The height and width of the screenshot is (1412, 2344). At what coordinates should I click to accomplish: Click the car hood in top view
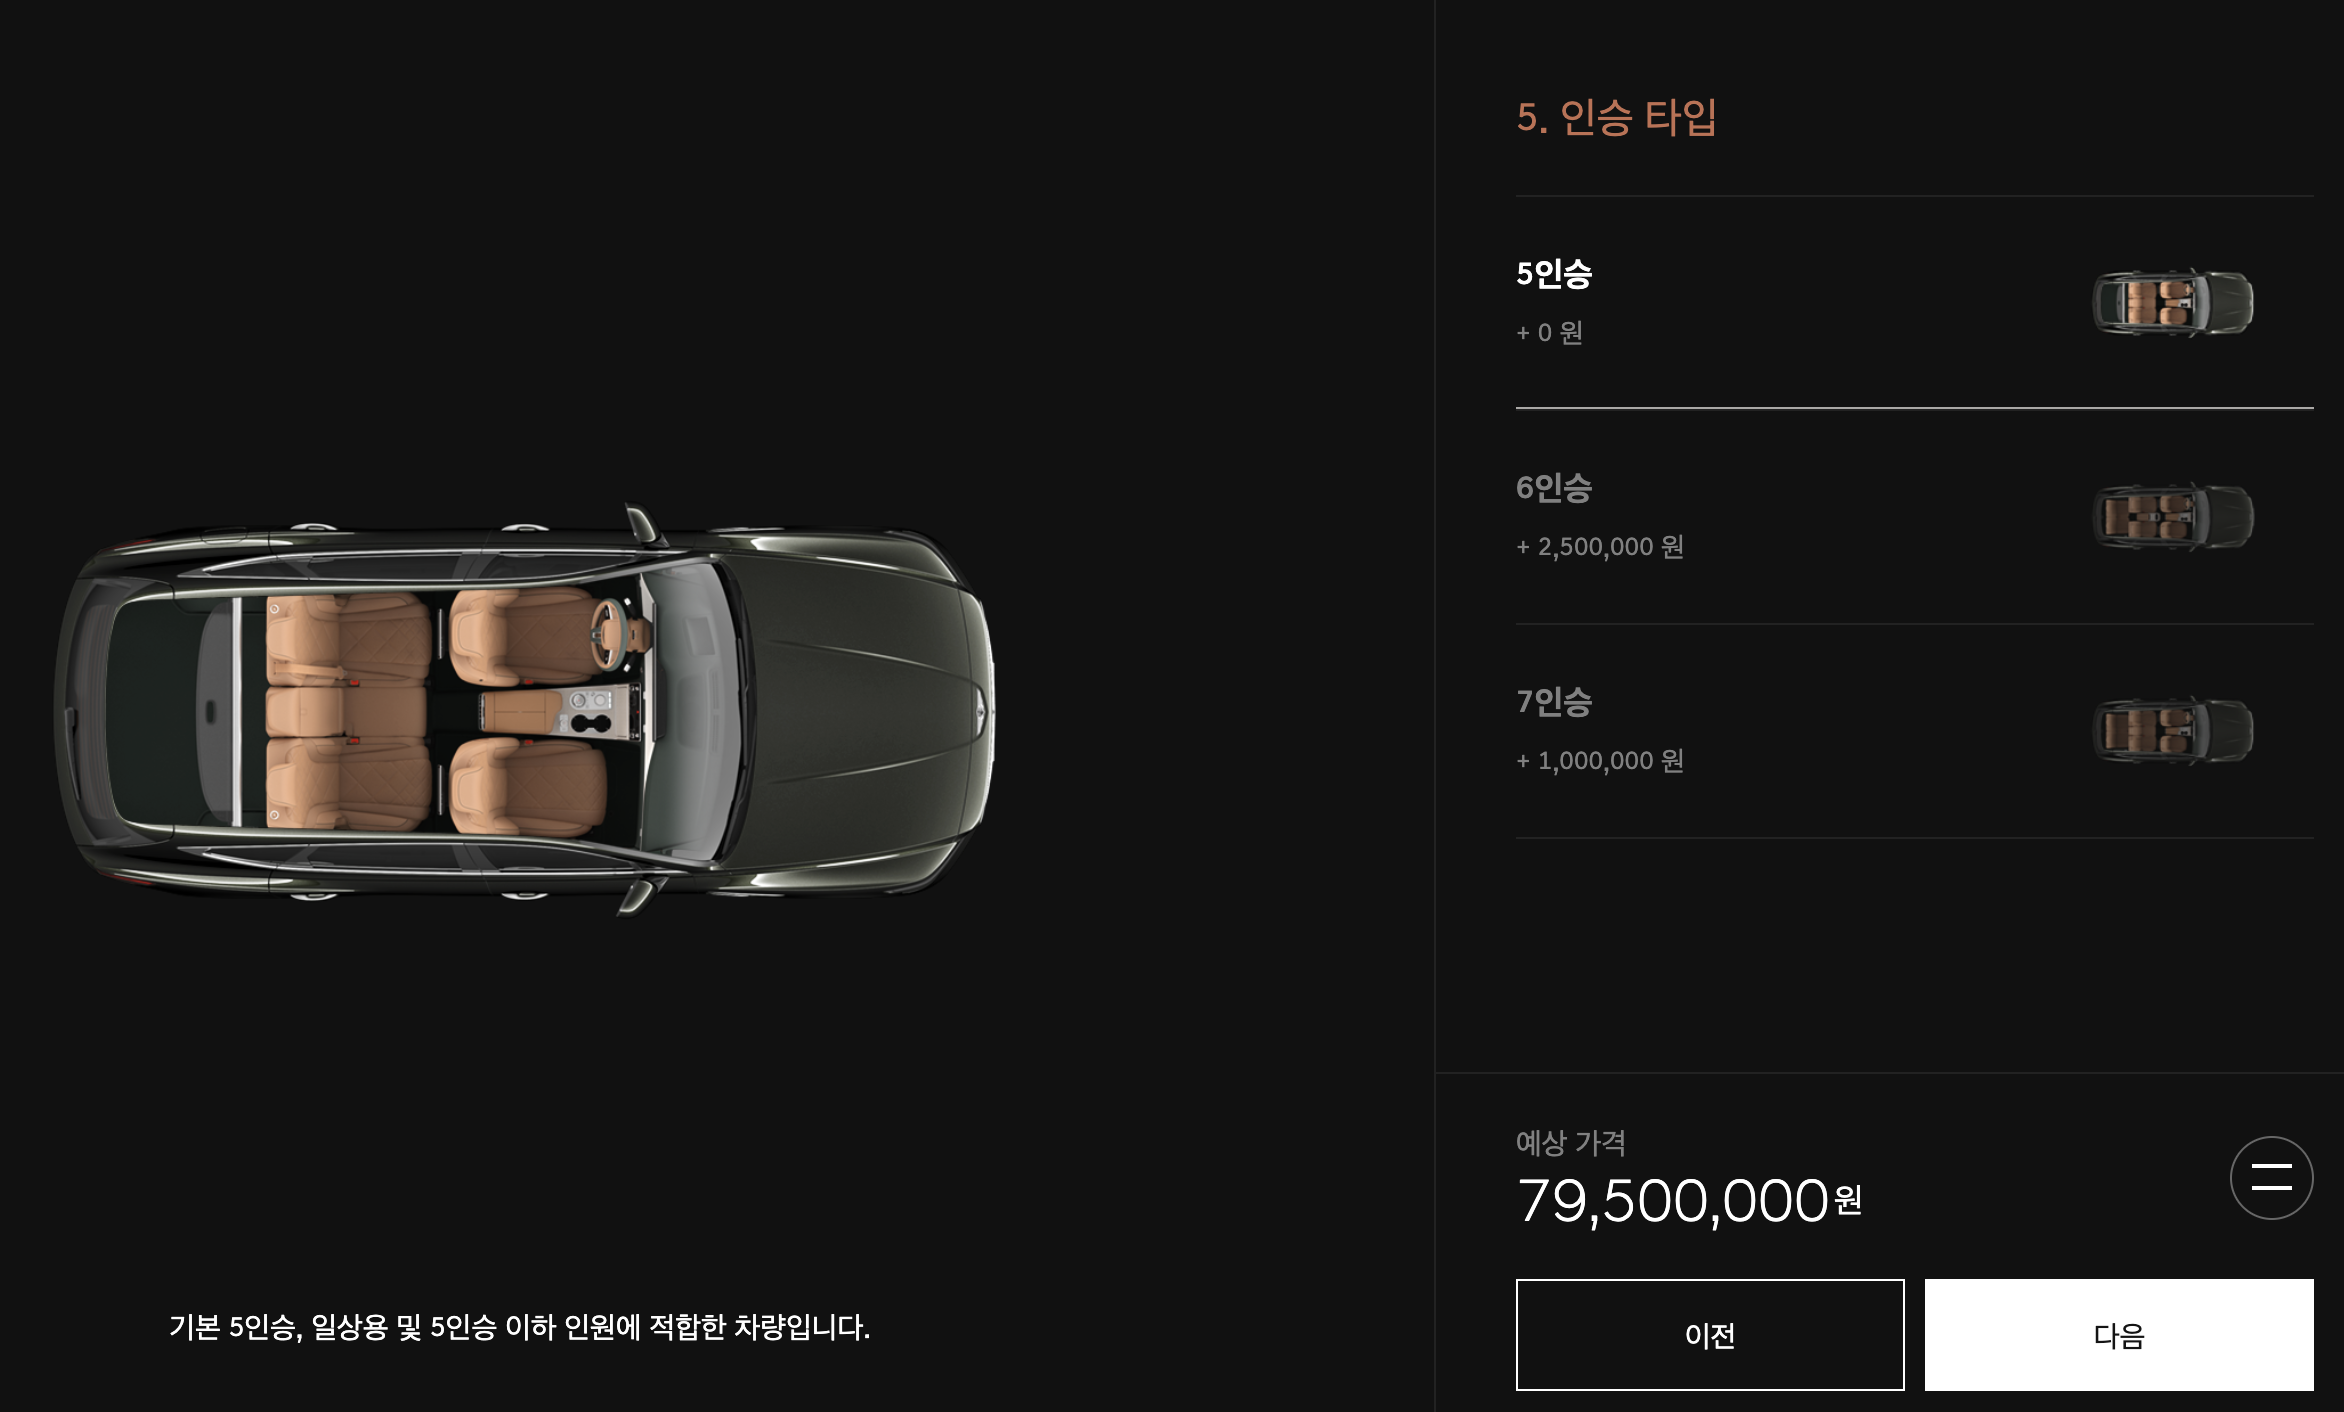tap(860, 708)
